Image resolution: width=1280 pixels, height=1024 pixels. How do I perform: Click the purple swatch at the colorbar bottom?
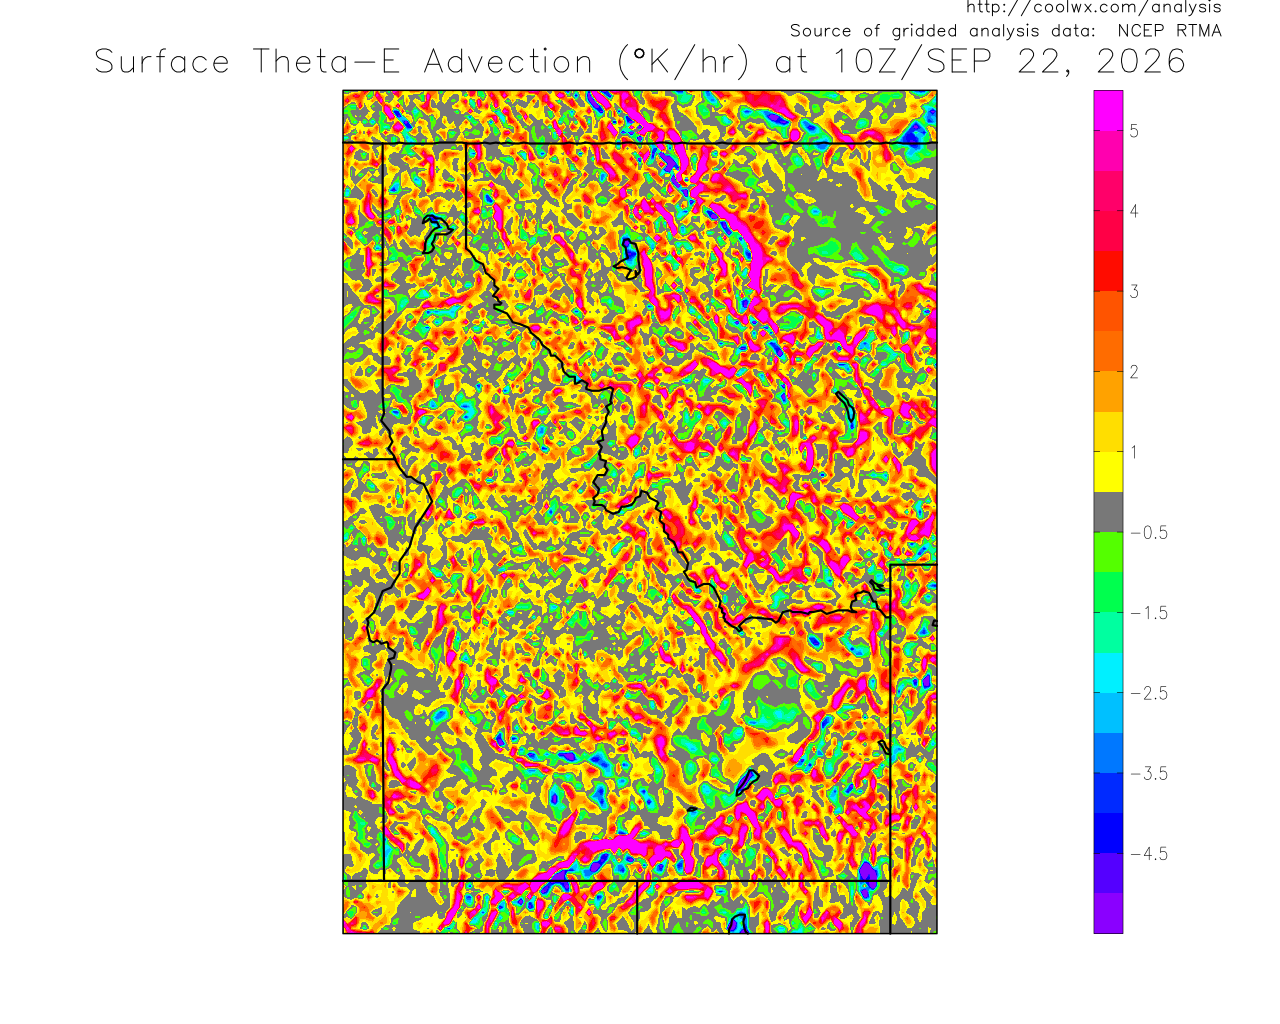click(x=1108, y=913)
